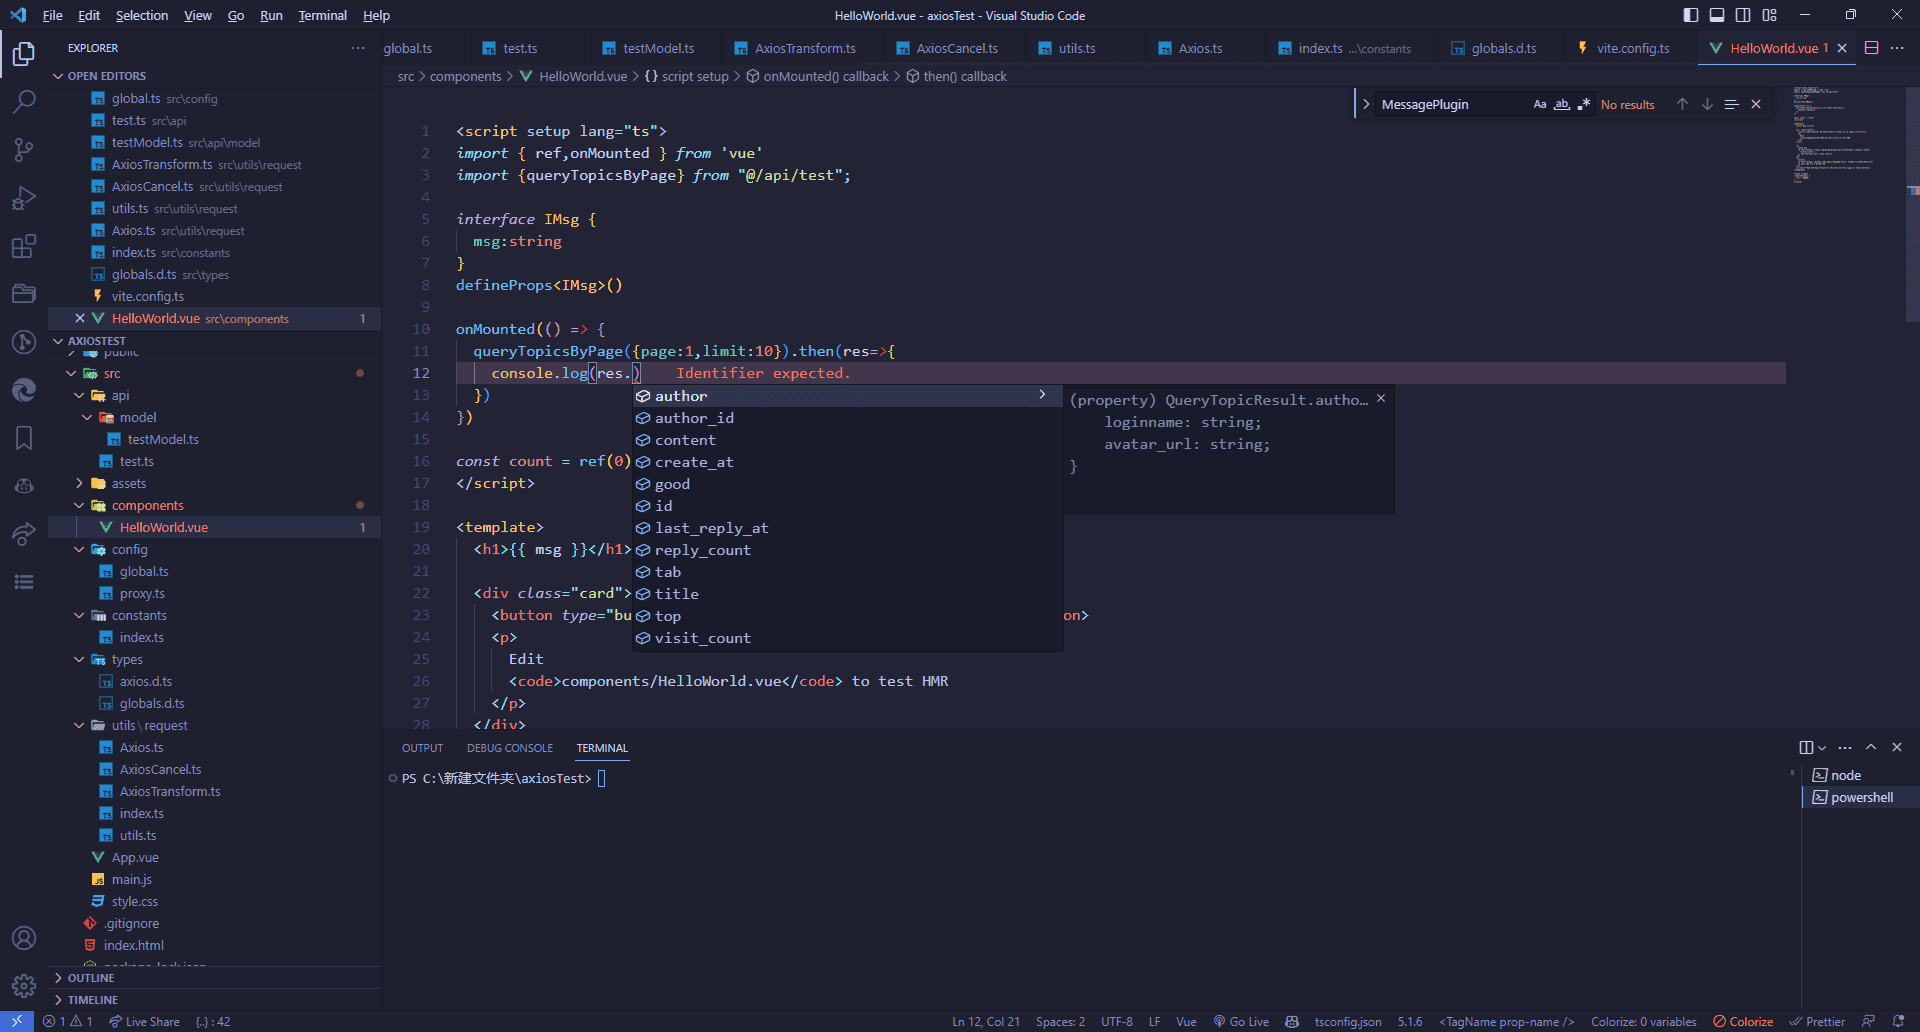Click Spaces: 2 indentation setting
Screen dimensions: 1920x1032
point(1060,1021)
